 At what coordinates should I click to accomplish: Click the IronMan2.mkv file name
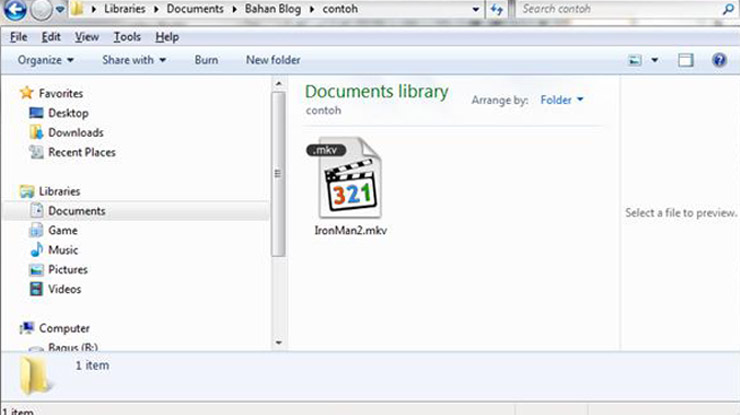[351, 231]
